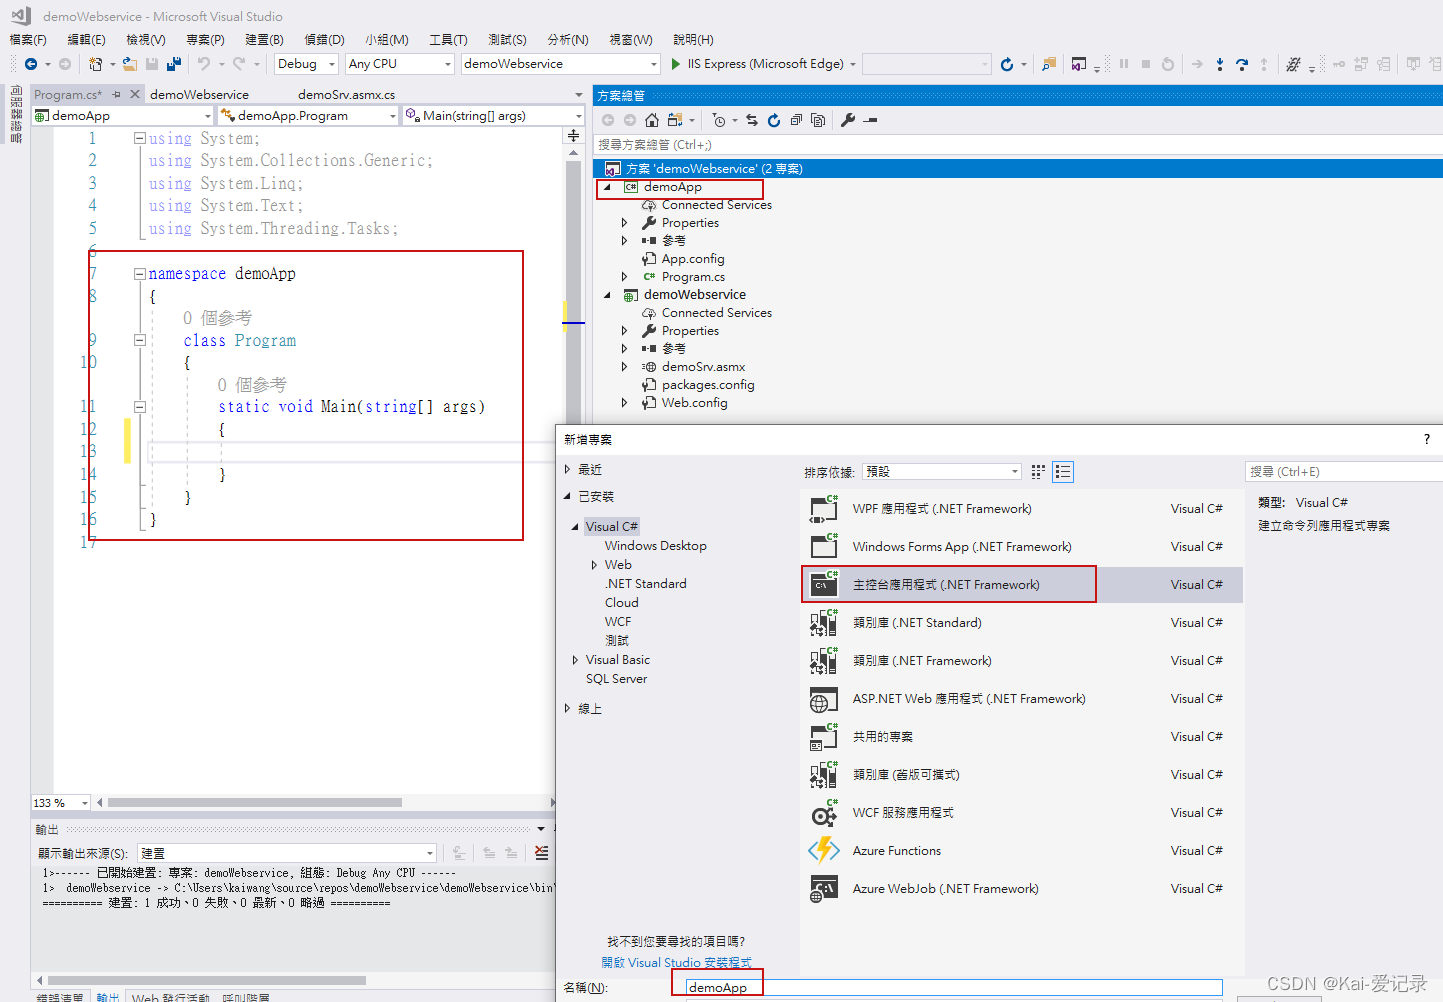This screenshot has width=1443, height=1002.
Task: Open the demoApp.Program type dropdown
Action: [x=309, y=116]
